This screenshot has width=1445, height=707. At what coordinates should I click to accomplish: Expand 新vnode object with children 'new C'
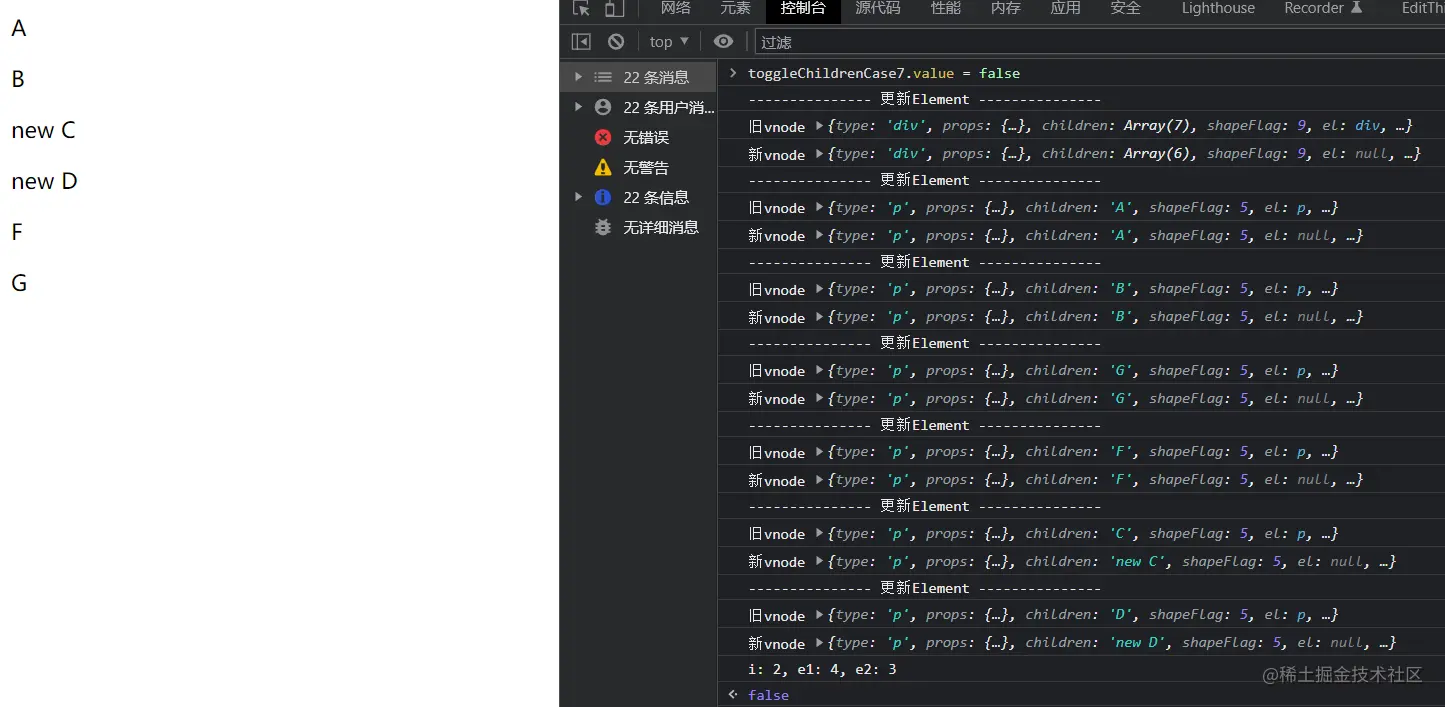[820, 562]
